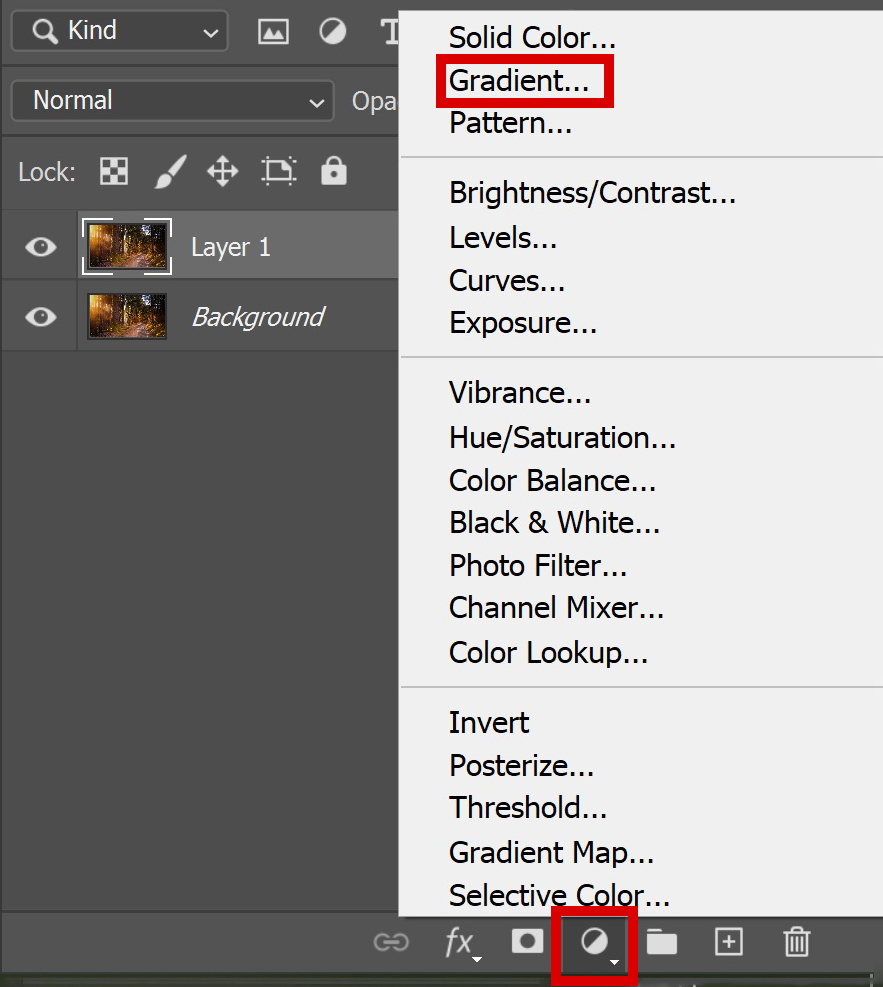Select Curves... adjustment option
883x987 pixels.
(x=507, y=281)
